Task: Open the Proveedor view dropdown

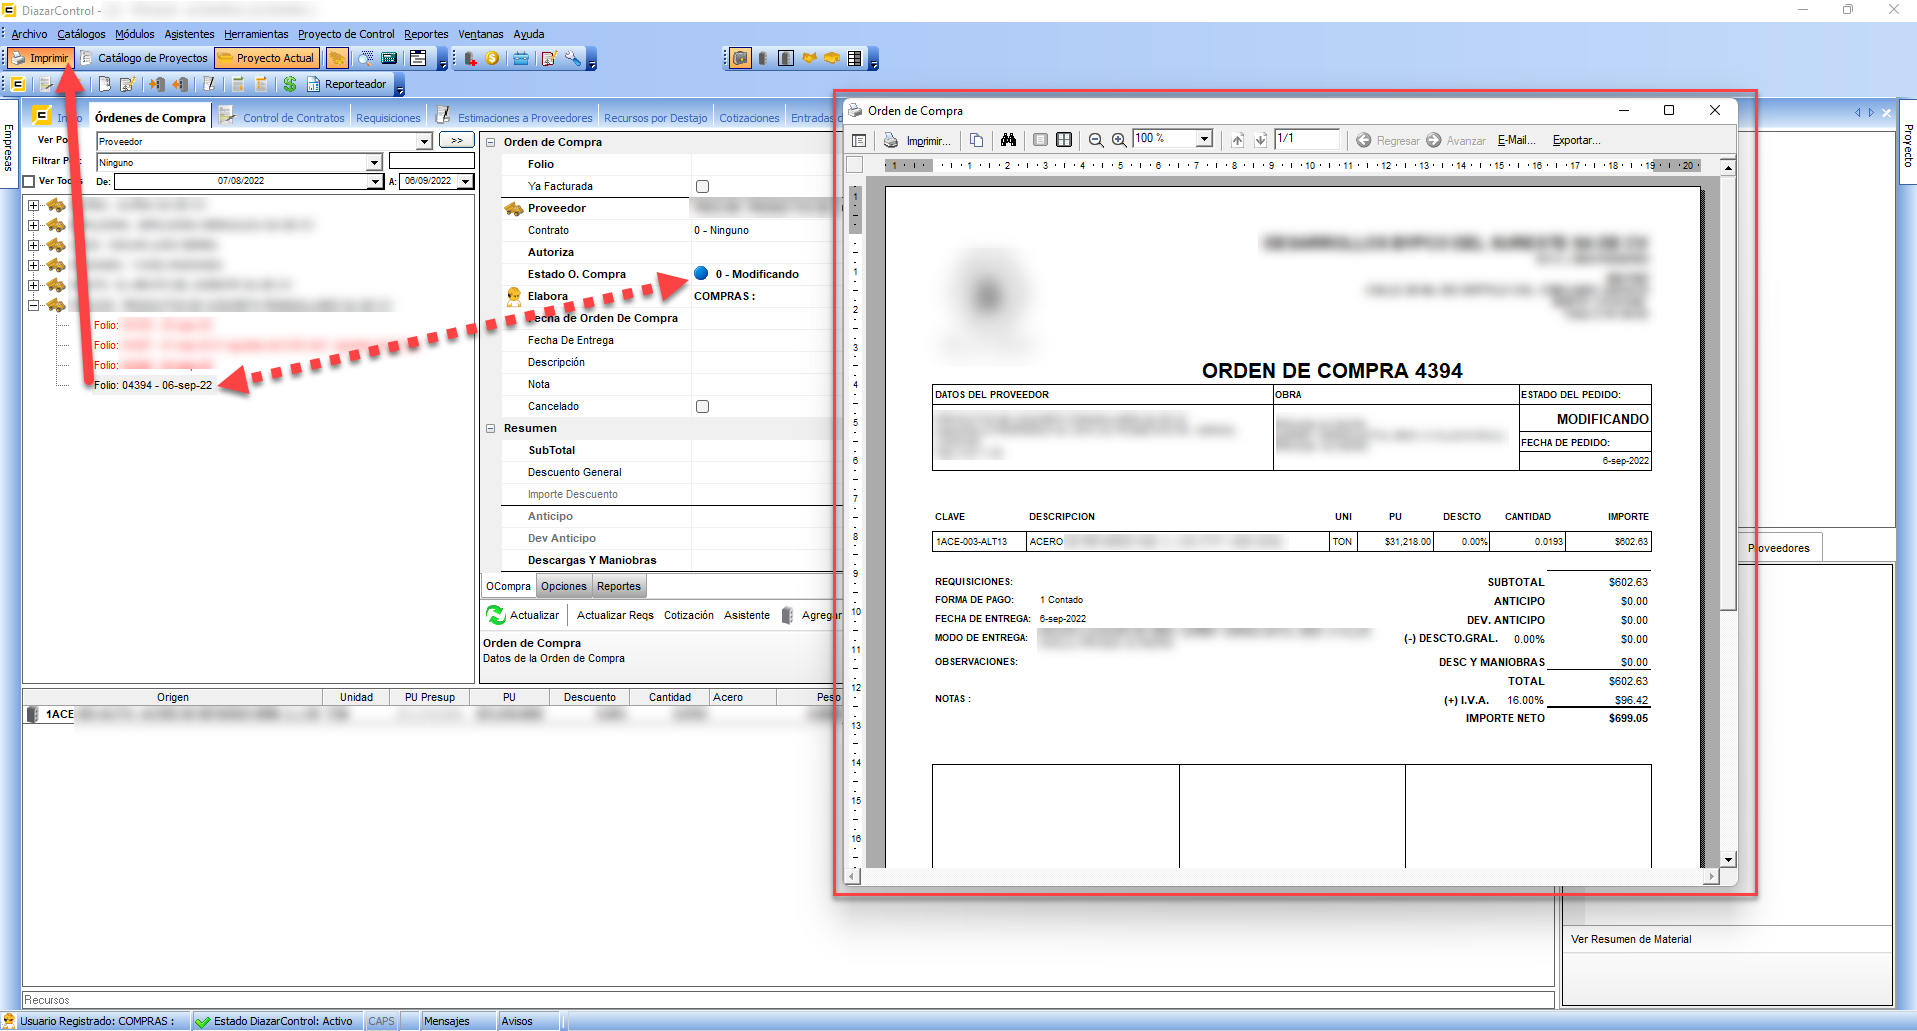Action: (x=424, y=142)
